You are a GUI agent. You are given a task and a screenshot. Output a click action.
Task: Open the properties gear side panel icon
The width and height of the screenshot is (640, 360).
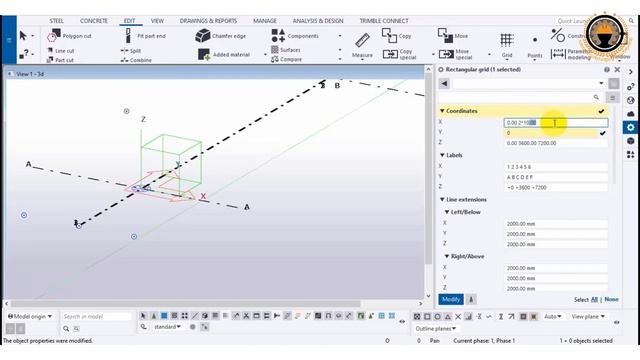point(631,127)
